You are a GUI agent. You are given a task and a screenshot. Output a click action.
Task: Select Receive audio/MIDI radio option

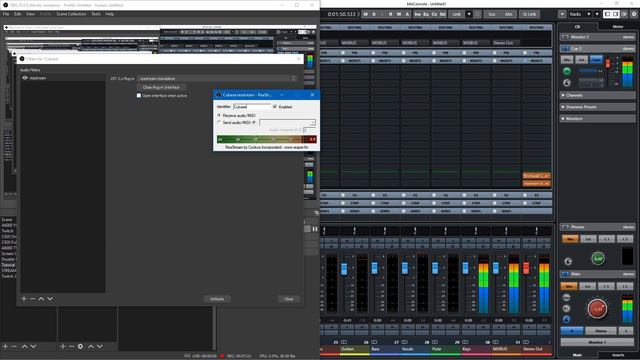219,116
